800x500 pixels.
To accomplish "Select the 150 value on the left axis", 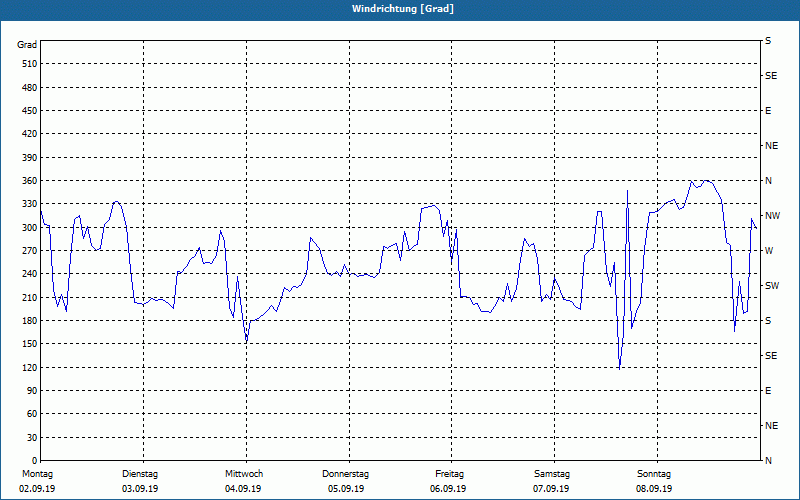I will pyautogui.click(x=30, y=343).
